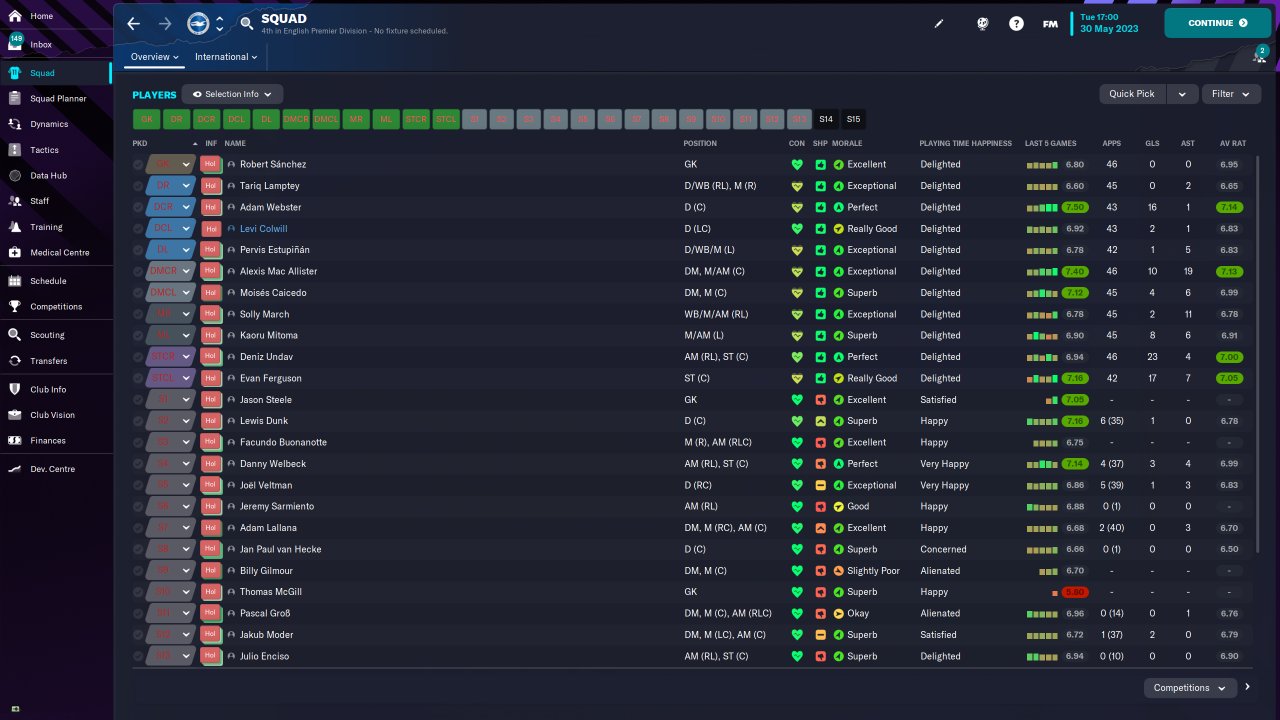Go back with the left arrow
This screenshot has height=720, width=1280.
pos(133,23)
